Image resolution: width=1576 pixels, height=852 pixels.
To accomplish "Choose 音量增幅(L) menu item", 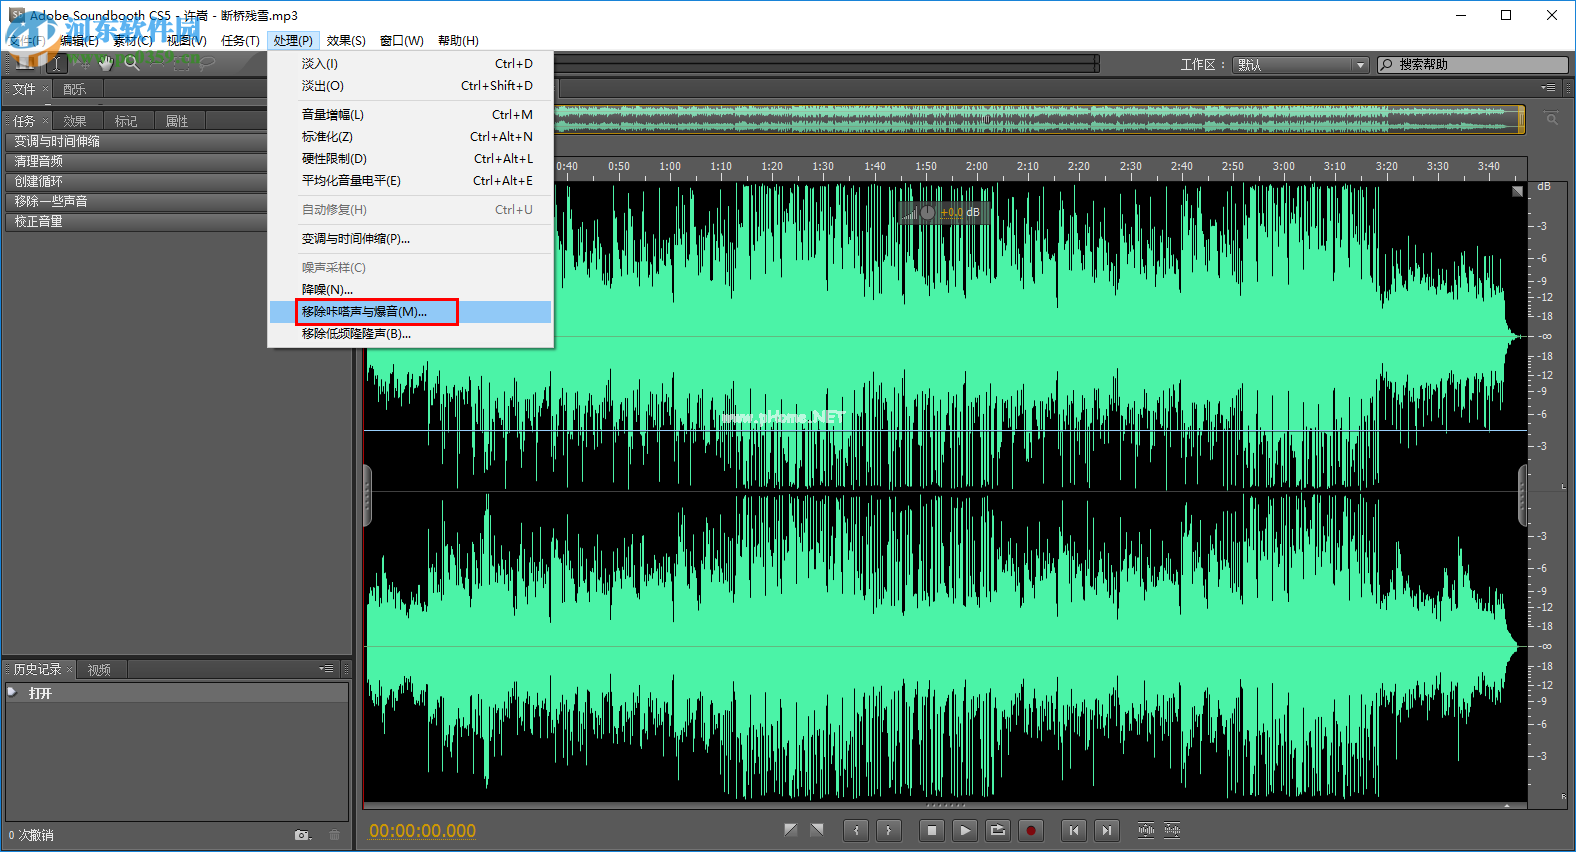I will pyautogui.click(x=410, y=115).
